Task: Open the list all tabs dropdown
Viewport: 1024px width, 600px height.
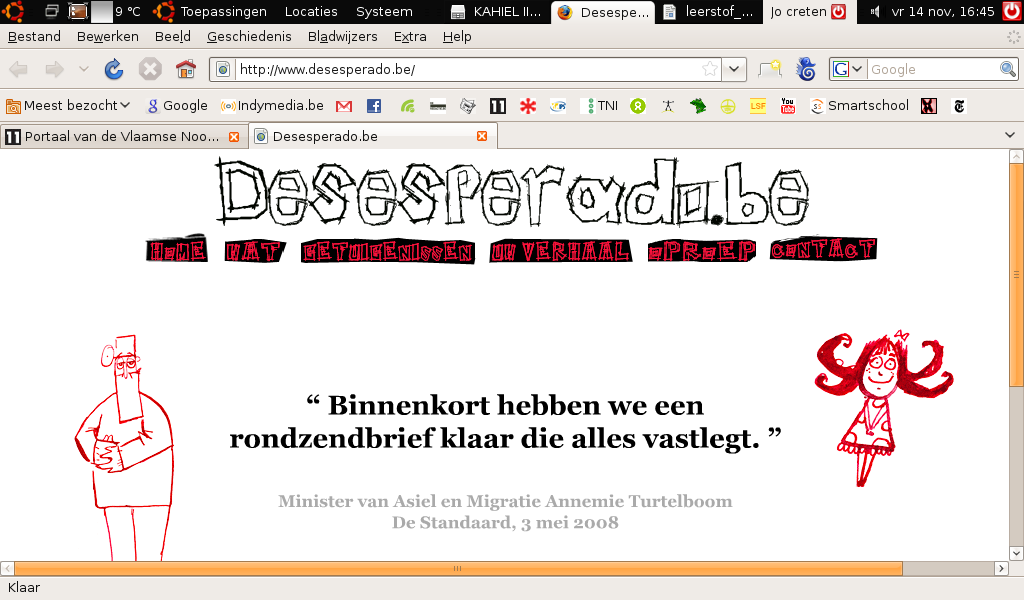Action: pos(1010,135)
